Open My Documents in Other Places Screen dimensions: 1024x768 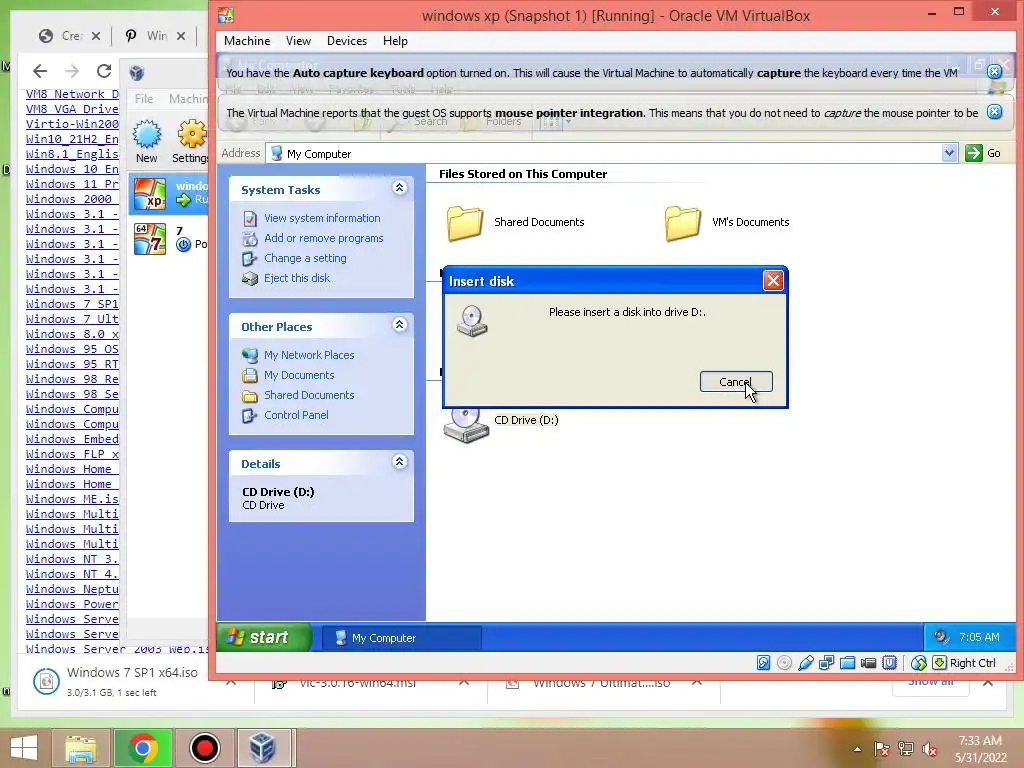[x=299, y=375]
